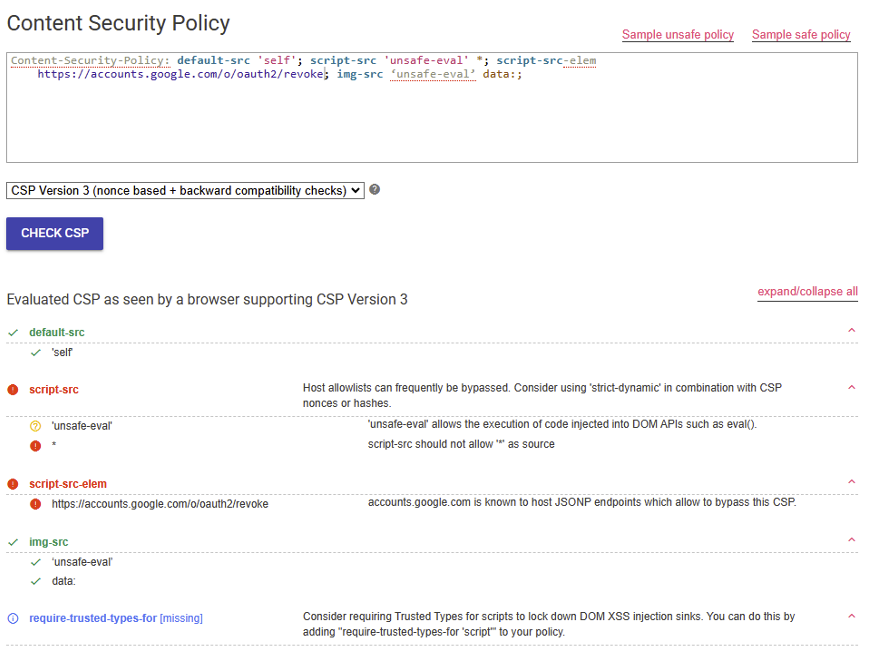Collapse the default-src section chevron

(851, 331)
